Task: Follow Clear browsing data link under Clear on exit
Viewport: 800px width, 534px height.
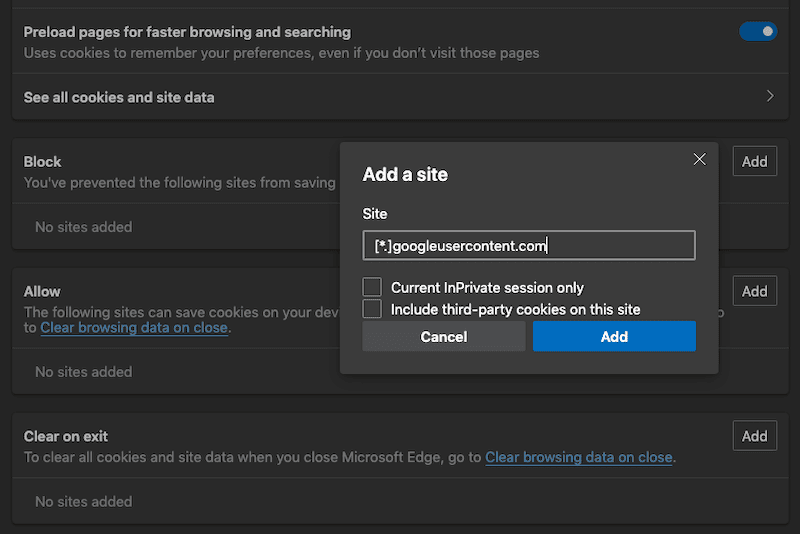Action: click(578, 457)
